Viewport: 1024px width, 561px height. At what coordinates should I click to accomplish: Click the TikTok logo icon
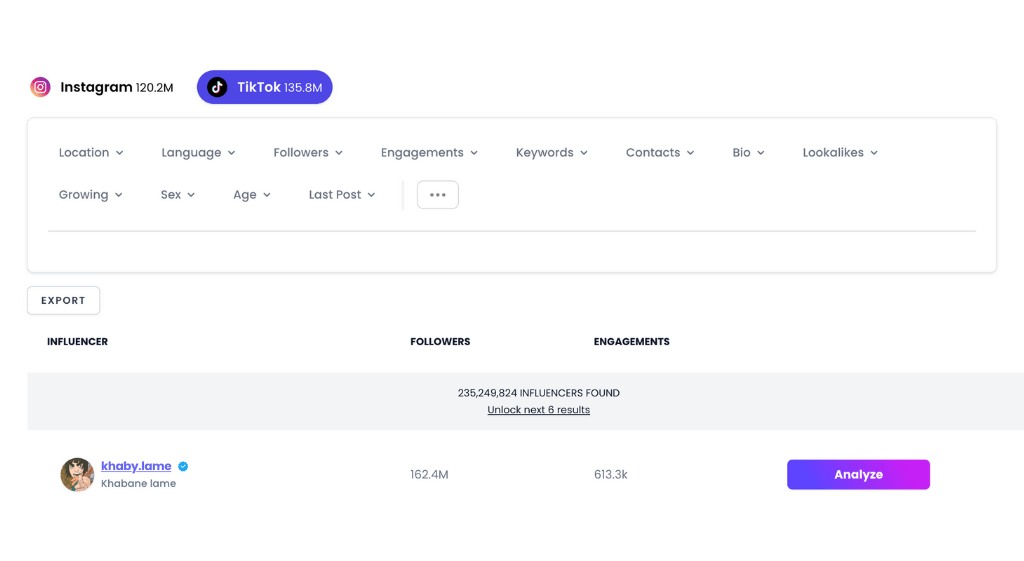click(x=217, y=87)
